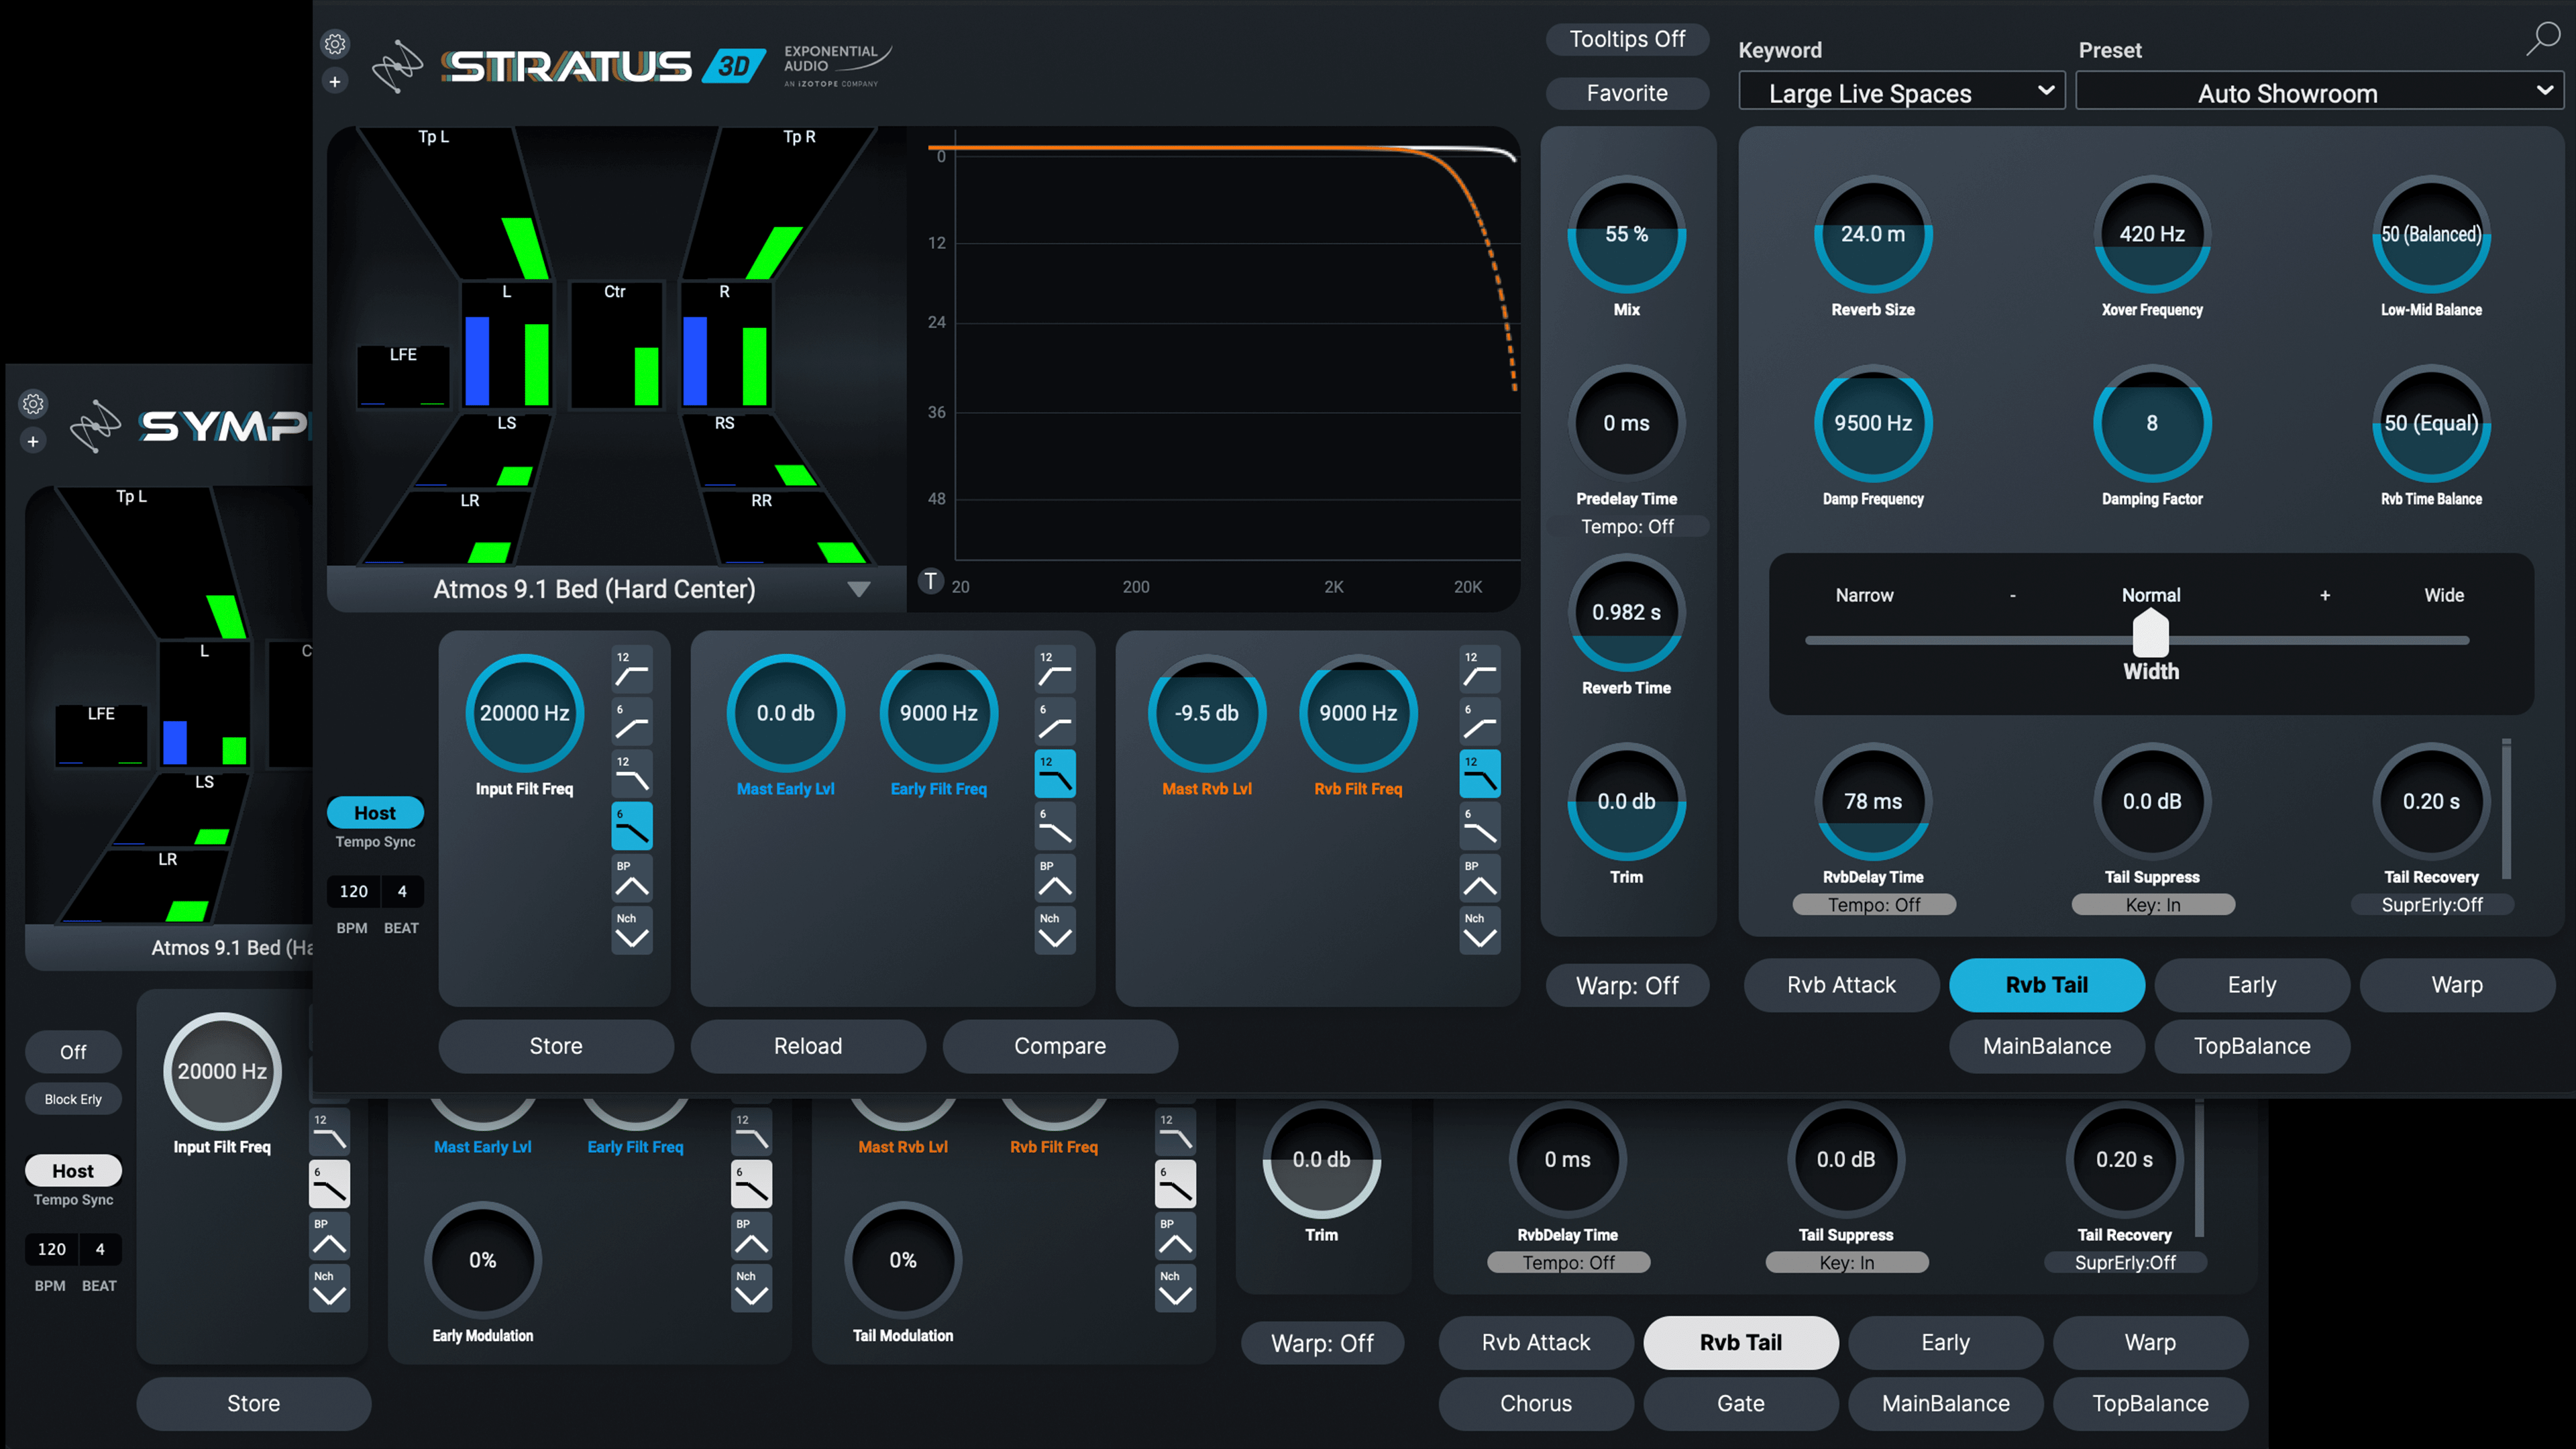Click Damp Frequency knob showing 9500 Hz

pos(1873,423)
